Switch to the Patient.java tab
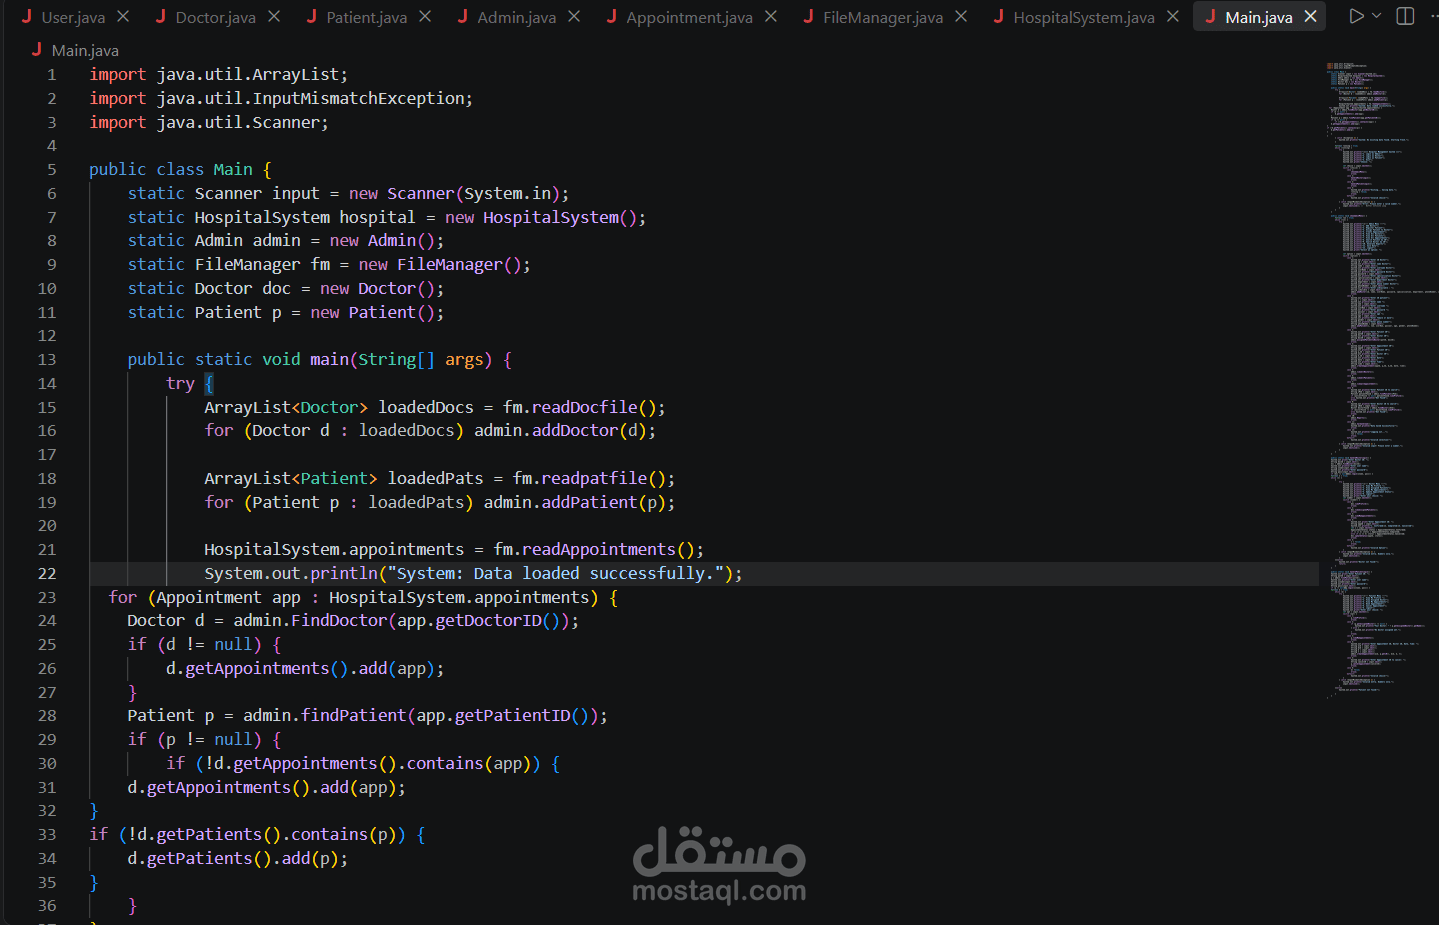Viewport: 1439px width, 925px height. point(366,17)
